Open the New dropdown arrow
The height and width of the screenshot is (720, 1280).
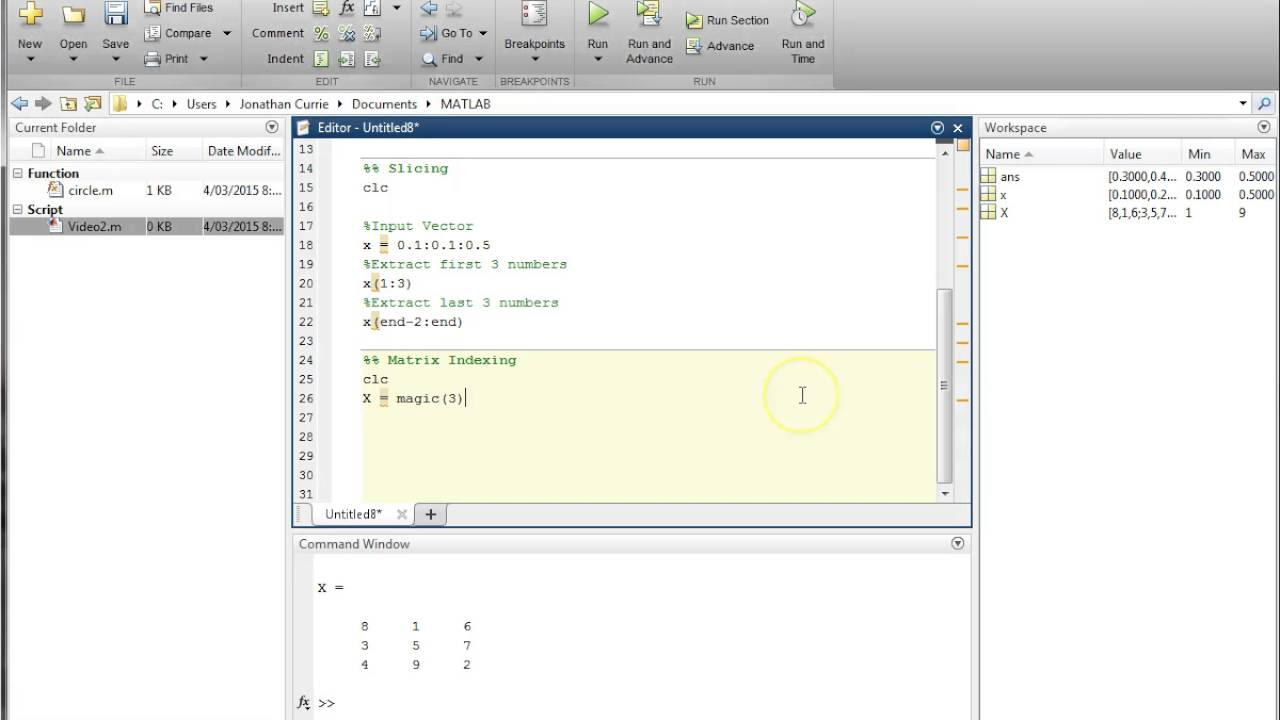30,59
